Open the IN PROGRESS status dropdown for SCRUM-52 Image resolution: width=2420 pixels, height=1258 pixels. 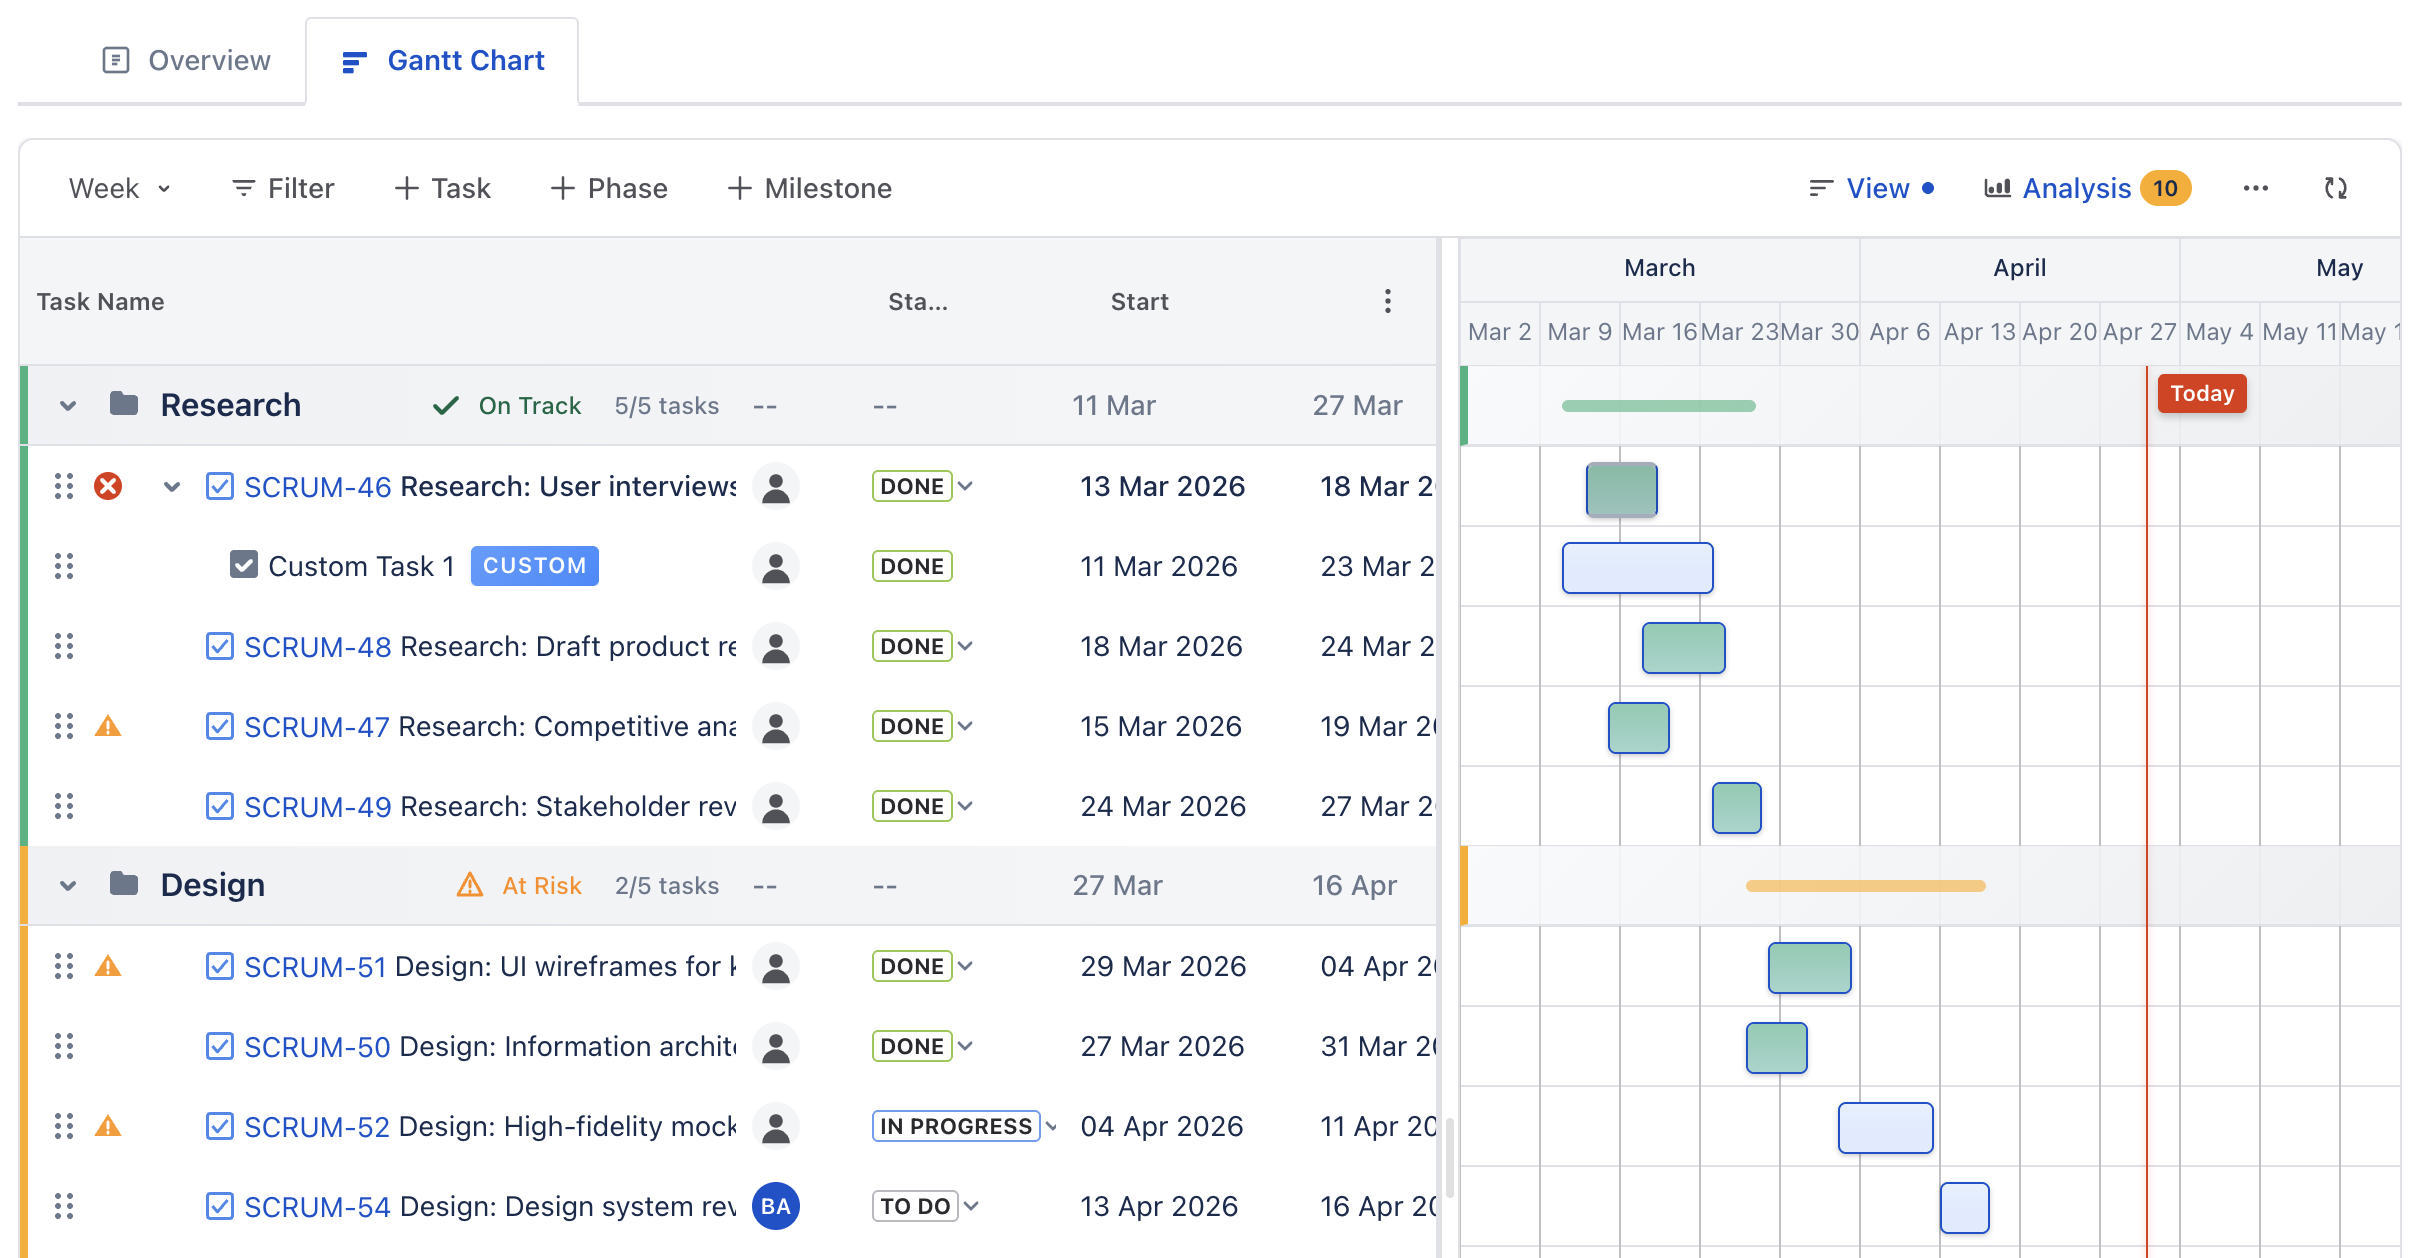point(965,1126)
